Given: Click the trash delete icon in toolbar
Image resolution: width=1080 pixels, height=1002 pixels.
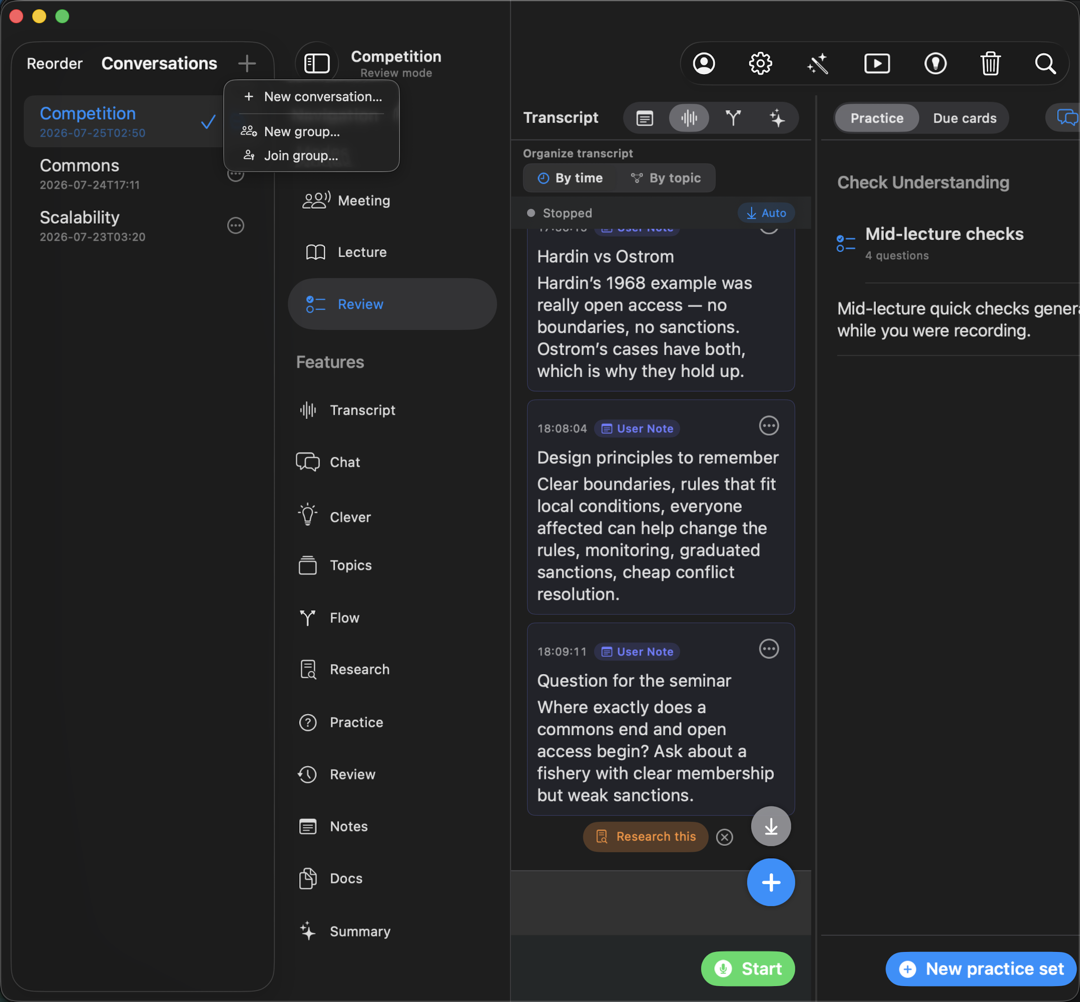Looking at the screenshot, I should tap(990, 63).
